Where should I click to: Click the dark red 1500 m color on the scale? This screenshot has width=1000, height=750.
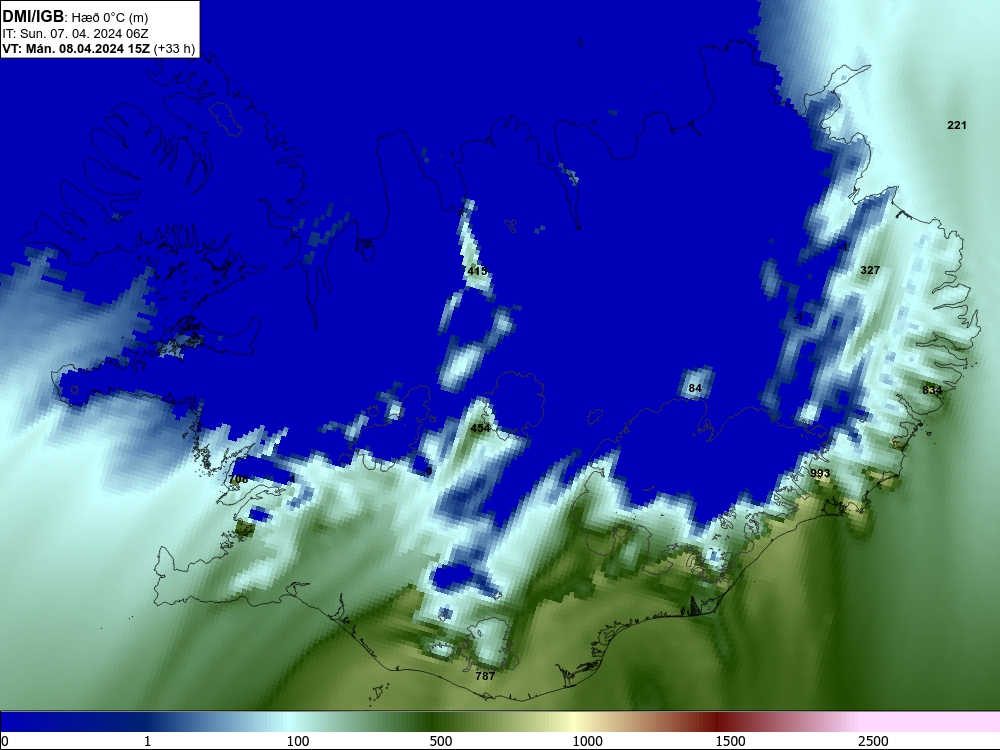pyautogui.click(x=719, y=722)
